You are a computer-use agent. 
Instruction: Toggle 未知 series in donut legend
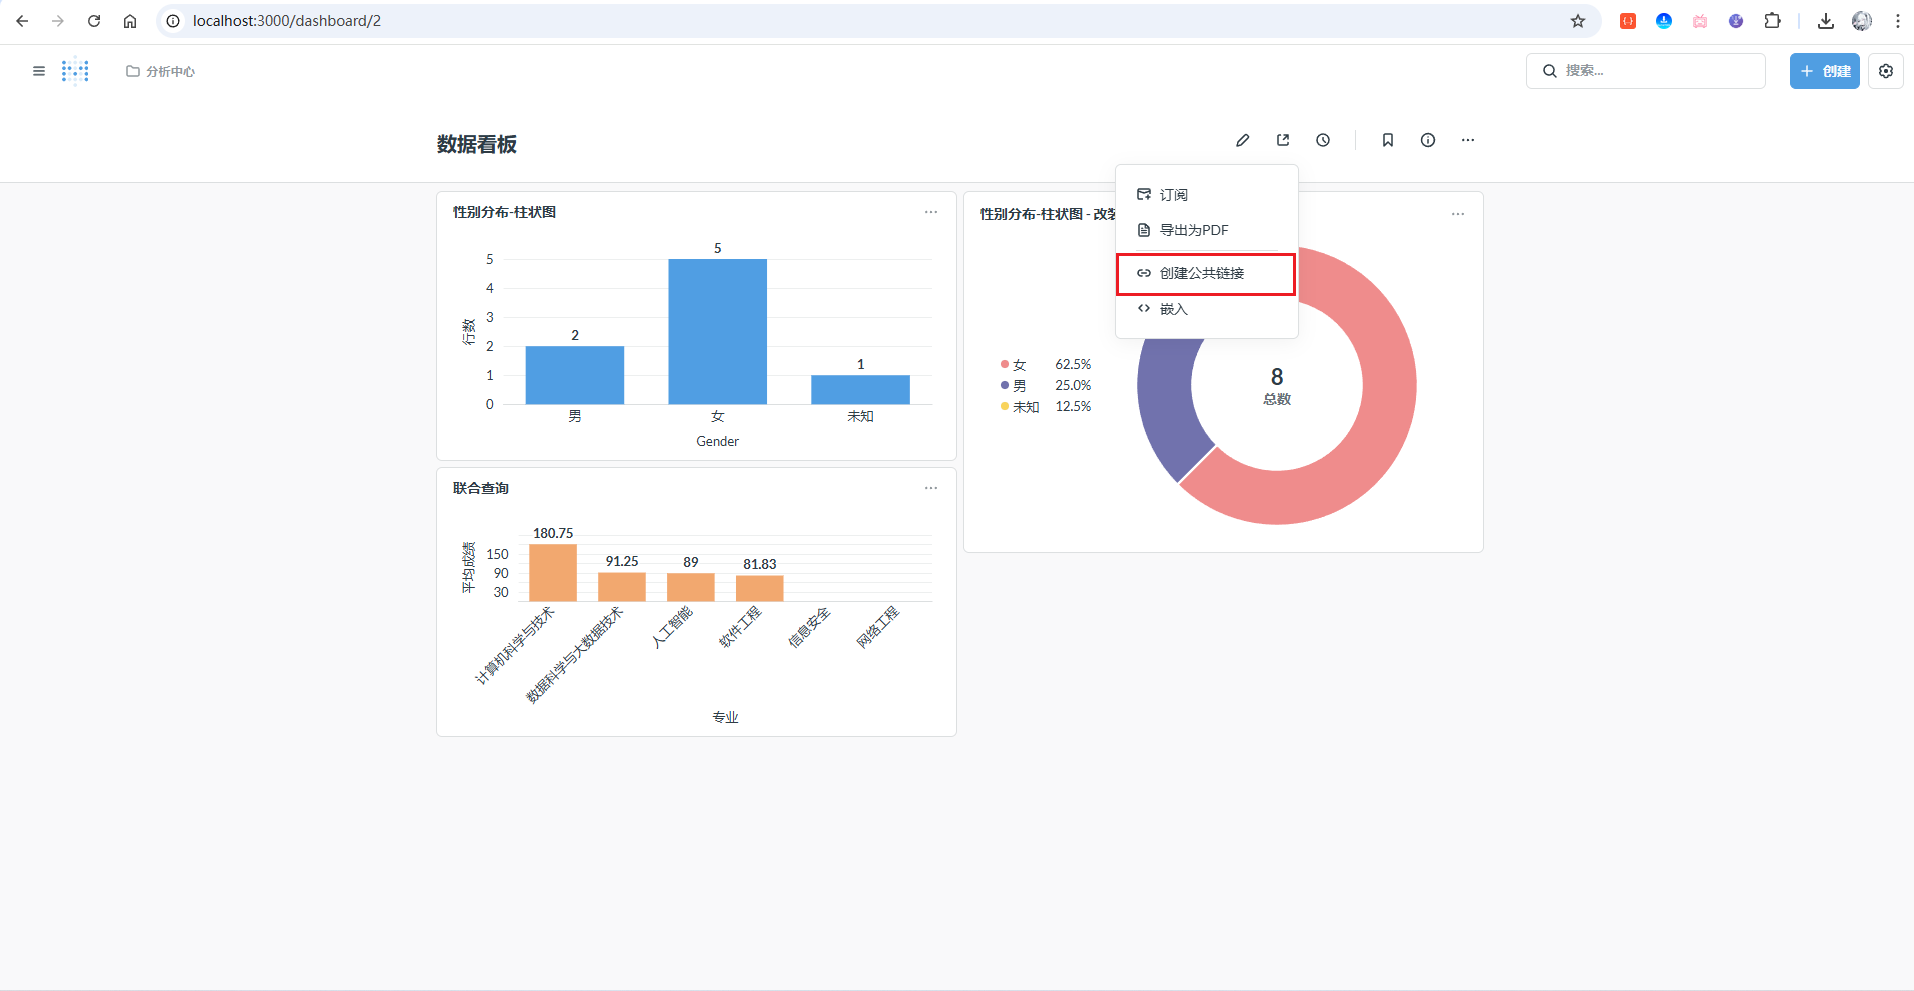point(1025,407)
